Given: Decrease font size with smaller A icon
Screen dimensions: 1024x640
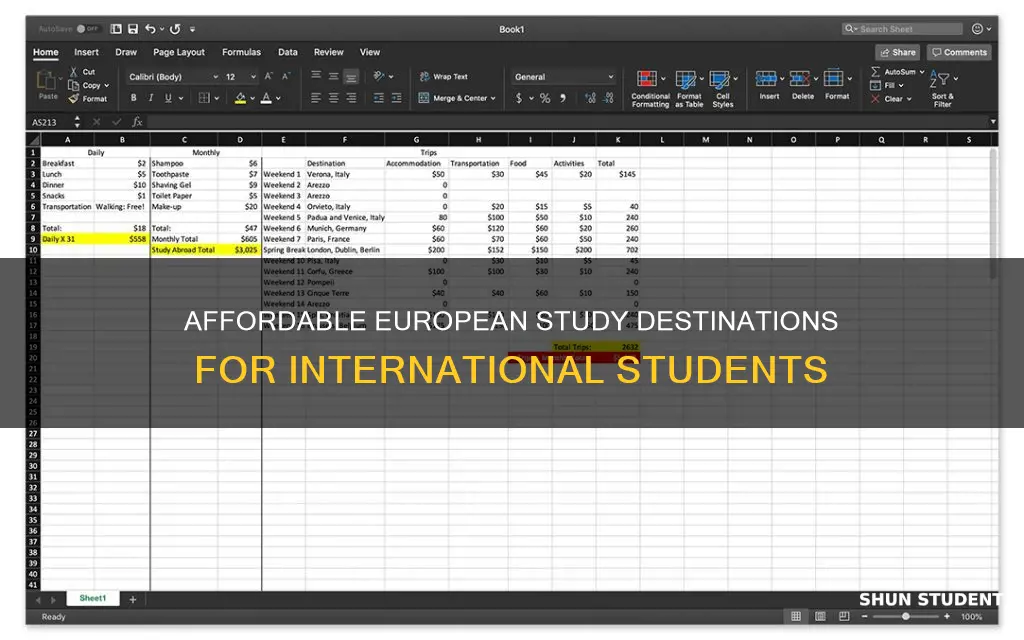Looking at the screenshot, I should click(285, 76).
